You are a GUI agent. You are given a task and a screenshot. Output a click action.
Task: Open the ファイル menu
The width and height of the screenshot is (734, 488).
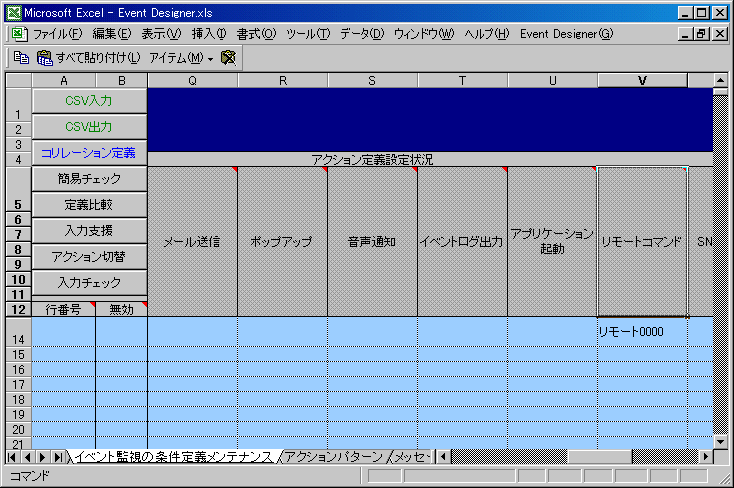(57, 34)
